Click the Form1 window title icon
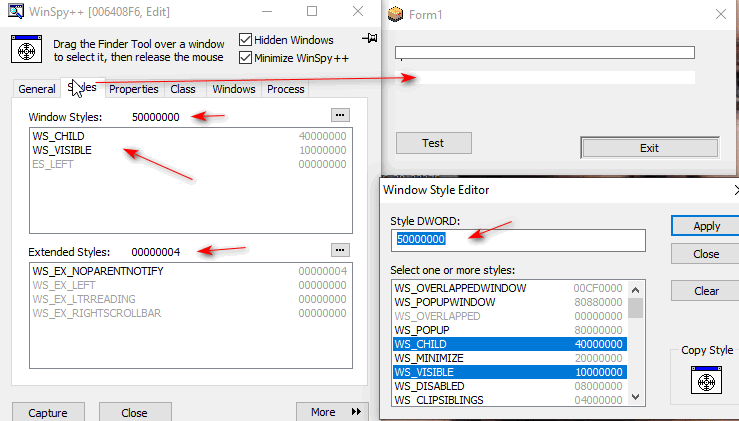 point(396,13)
